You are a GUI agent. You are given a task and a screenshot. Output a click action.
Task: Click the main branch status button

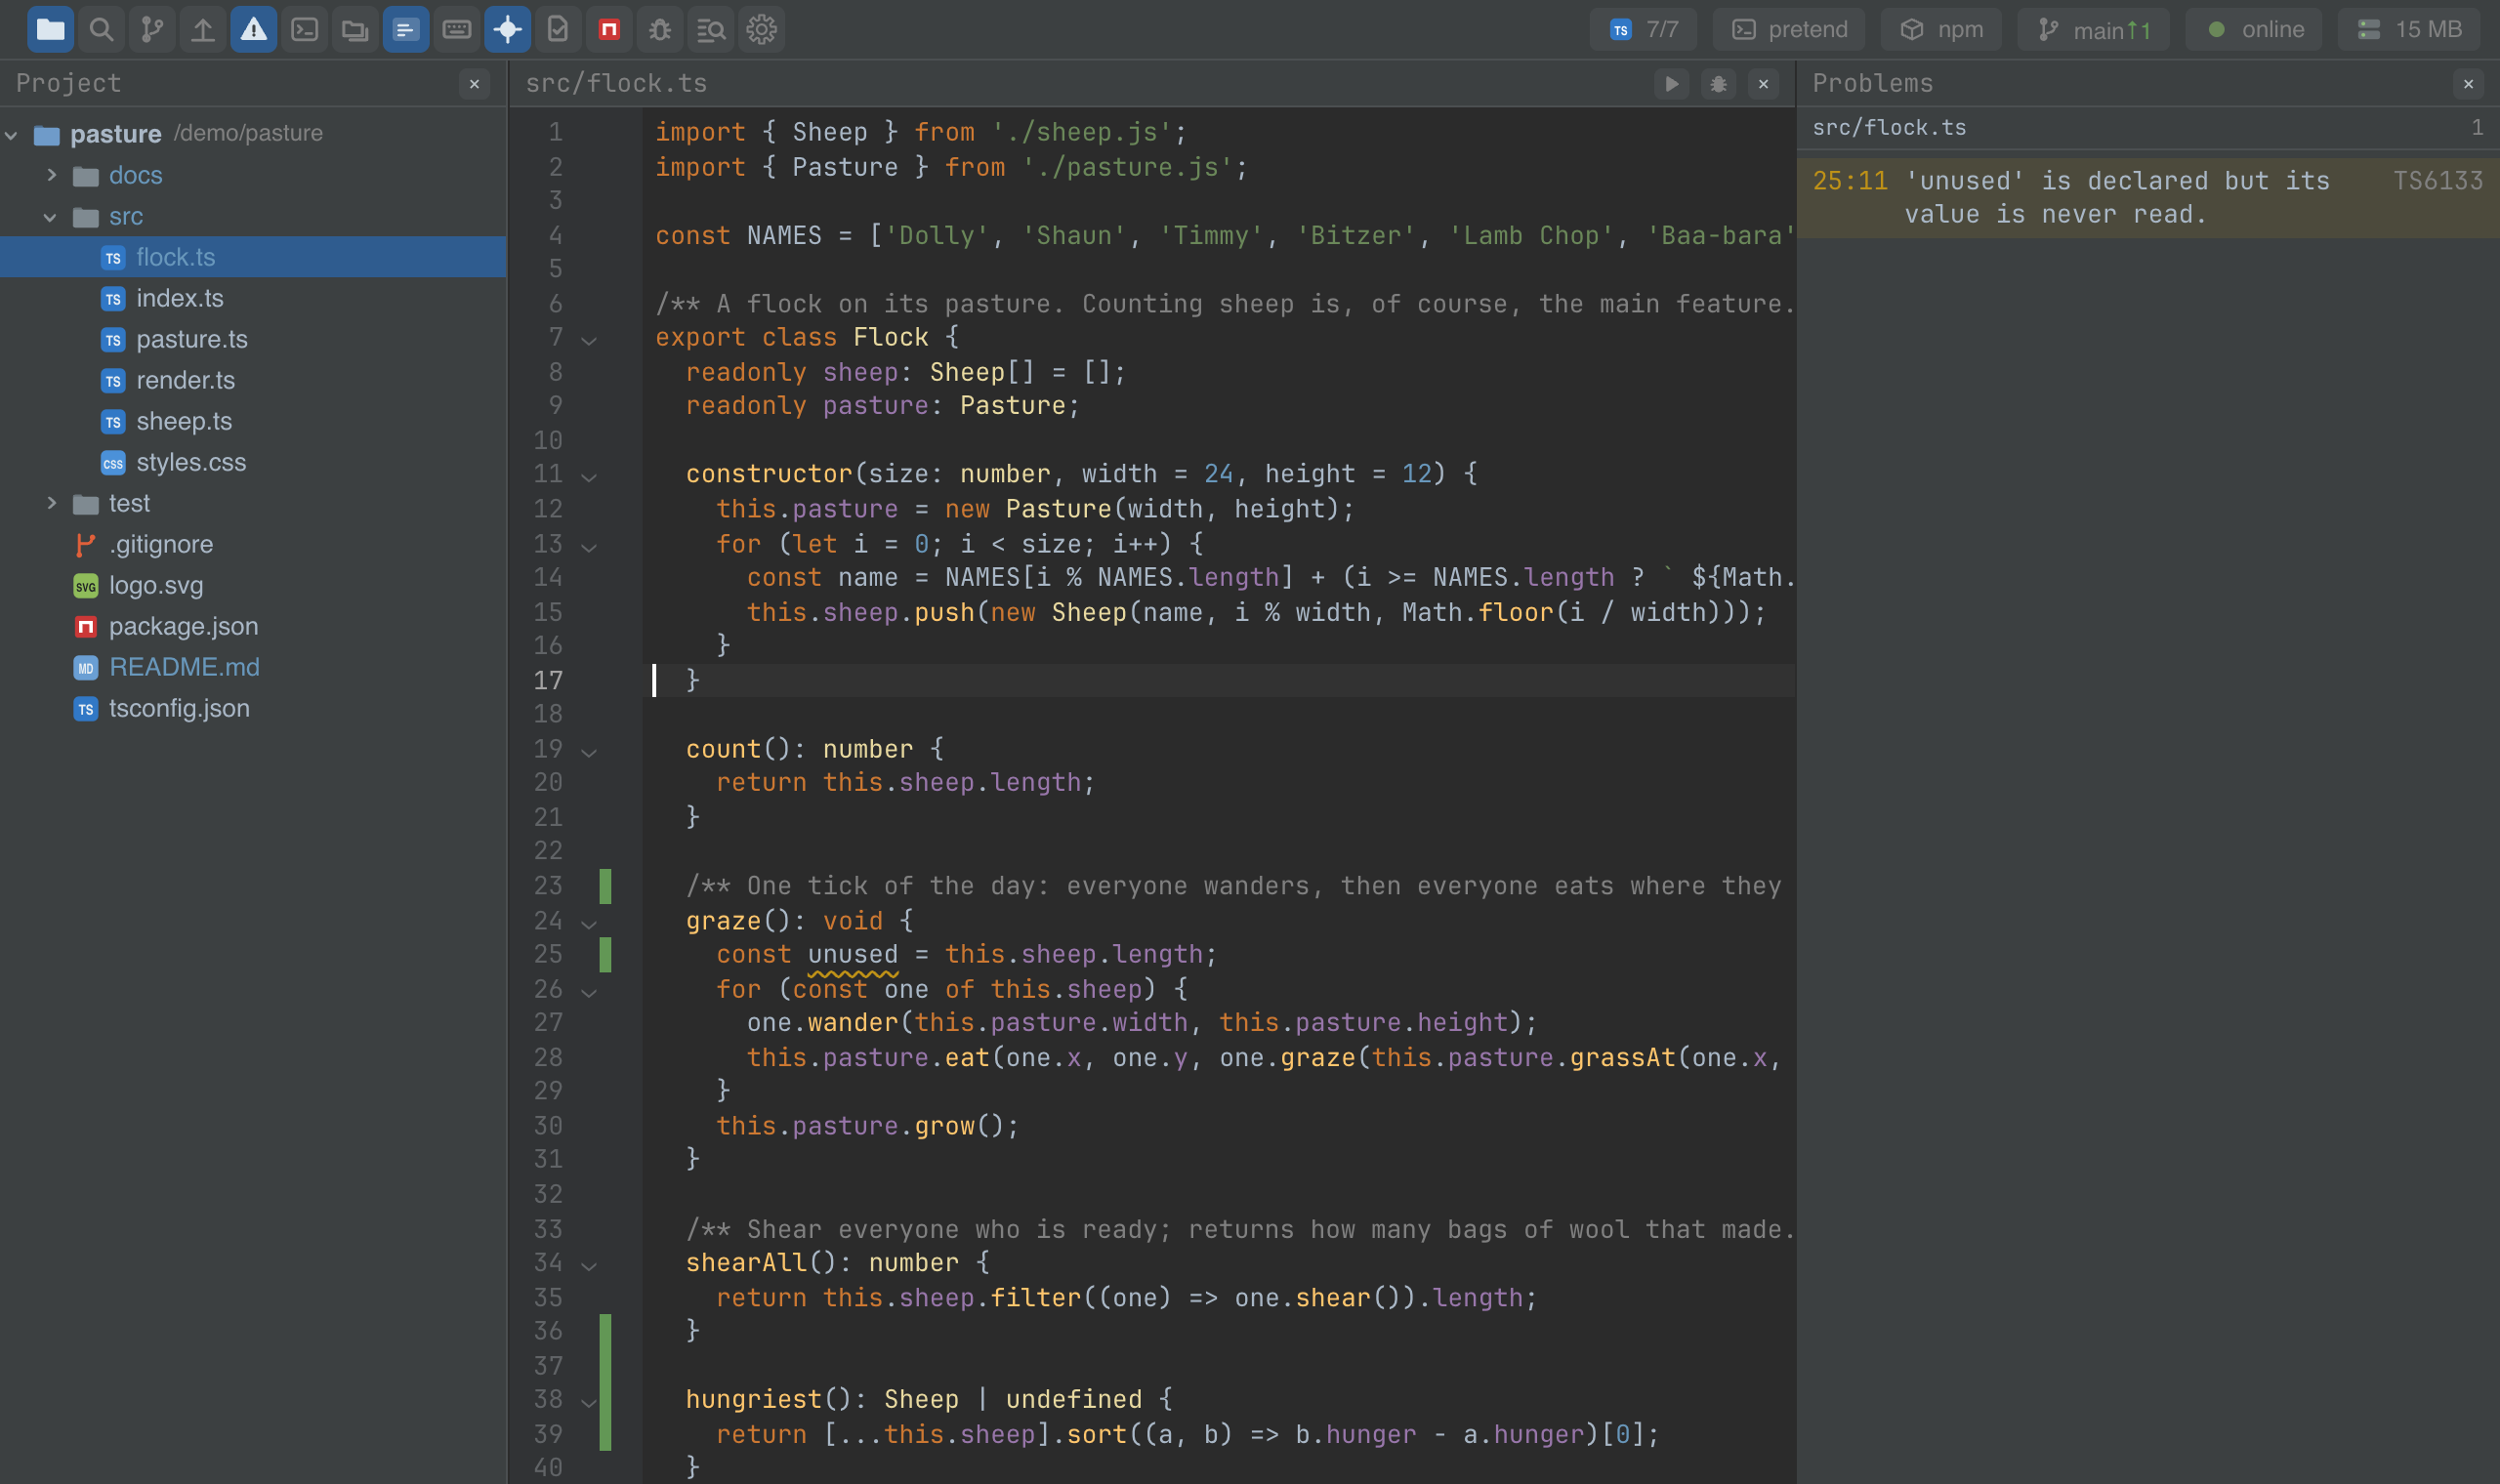[2094, 29]
